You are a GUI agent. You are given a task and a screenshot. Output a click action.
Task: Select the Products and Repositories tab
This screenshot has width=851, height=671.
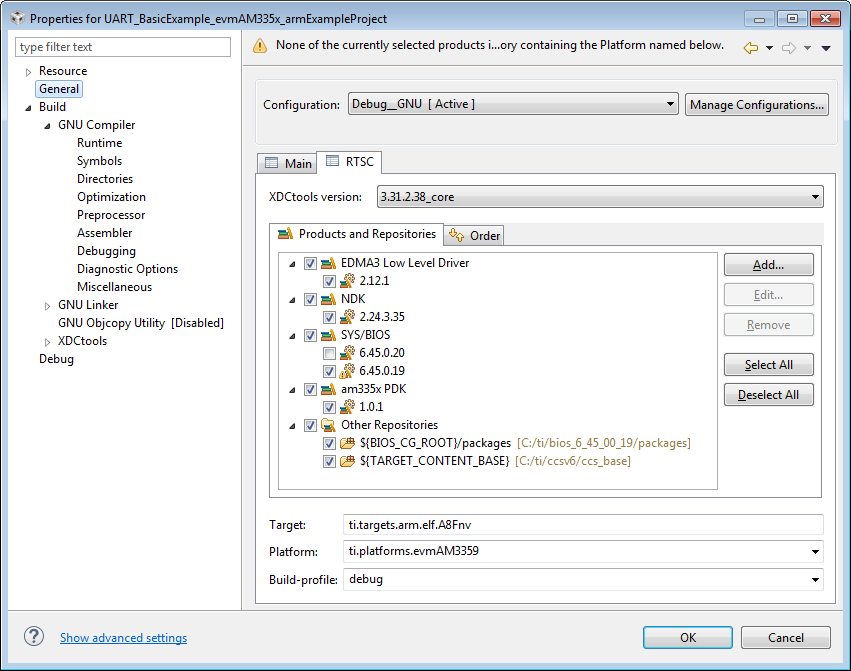[x=357, y=234]
